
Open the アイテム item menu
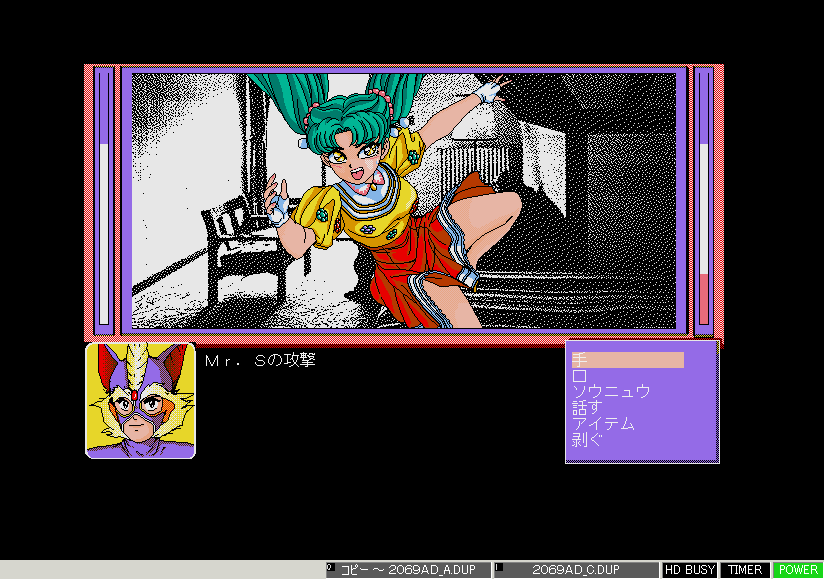coord(603,424)
